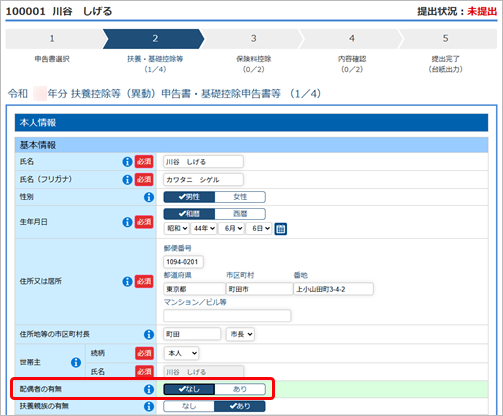Screen dimensions: 503x416
Task: Click the 郵便番号 field showing 1094-0201
Action: click(x=183, y=262)
